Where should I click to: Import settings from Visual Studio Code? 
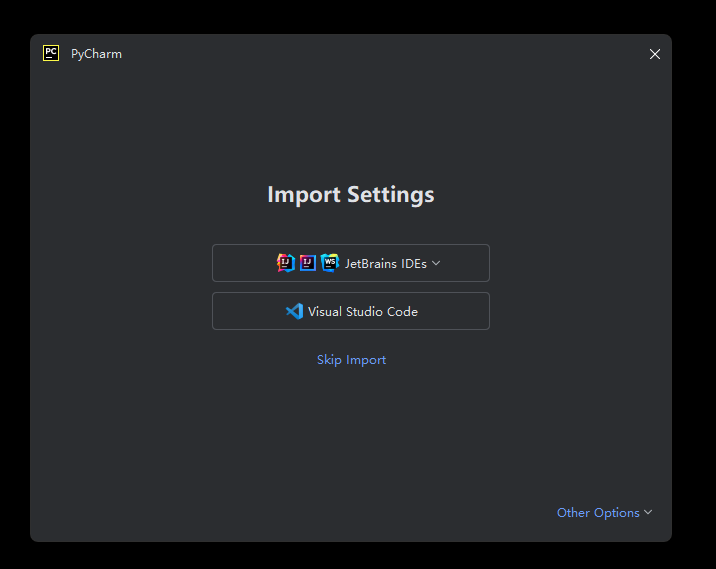[x=351, y=311]
